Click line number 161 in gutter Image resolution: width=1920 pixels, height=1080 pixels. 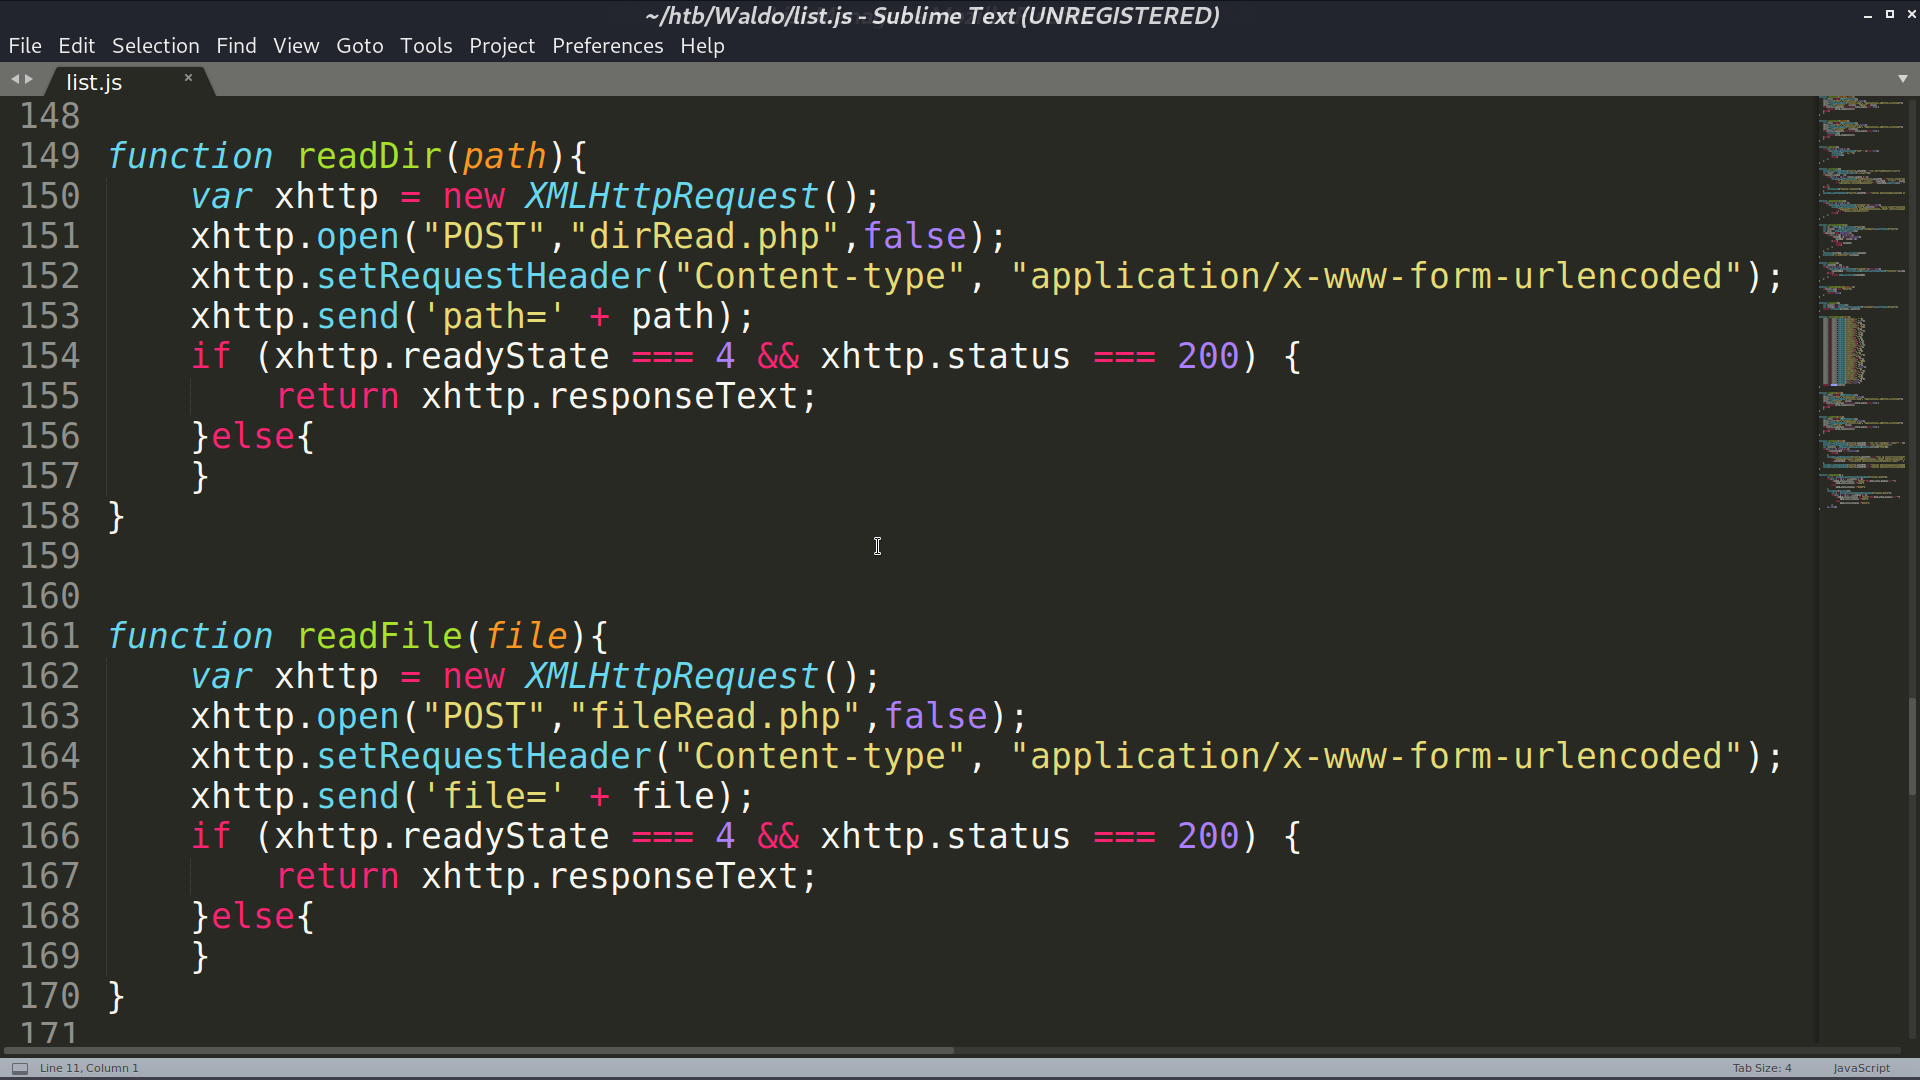point(50,636)
